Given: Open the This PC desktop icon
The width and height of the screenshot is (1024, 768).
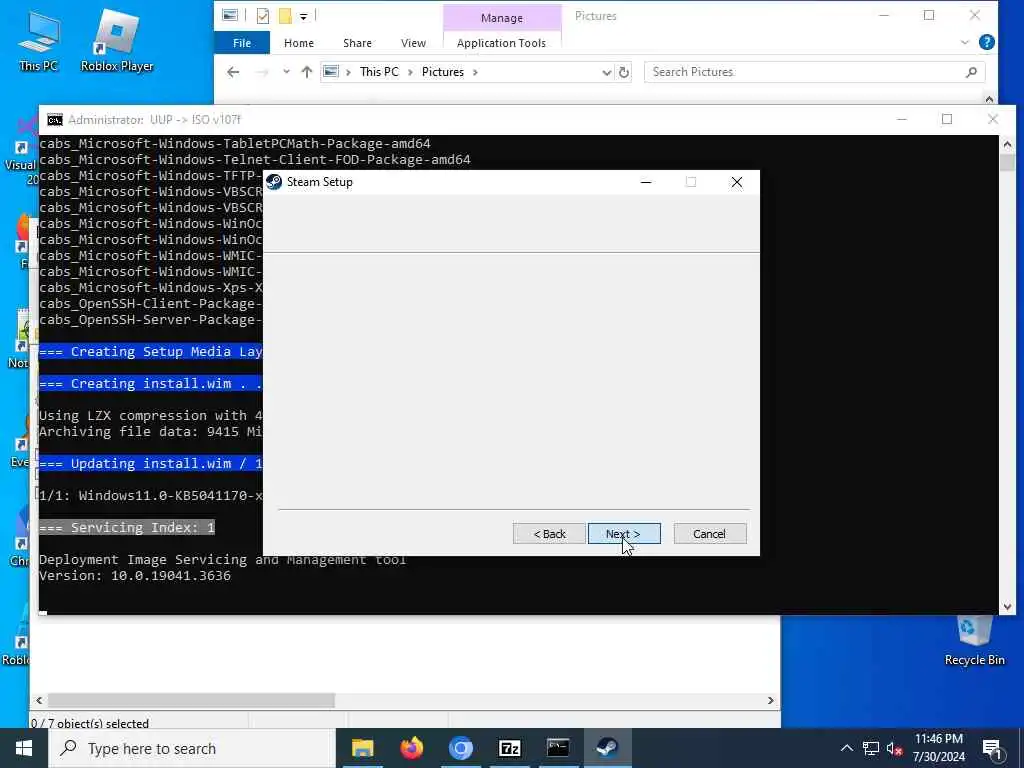Looking at the screenshot, I should pos(38,40).
